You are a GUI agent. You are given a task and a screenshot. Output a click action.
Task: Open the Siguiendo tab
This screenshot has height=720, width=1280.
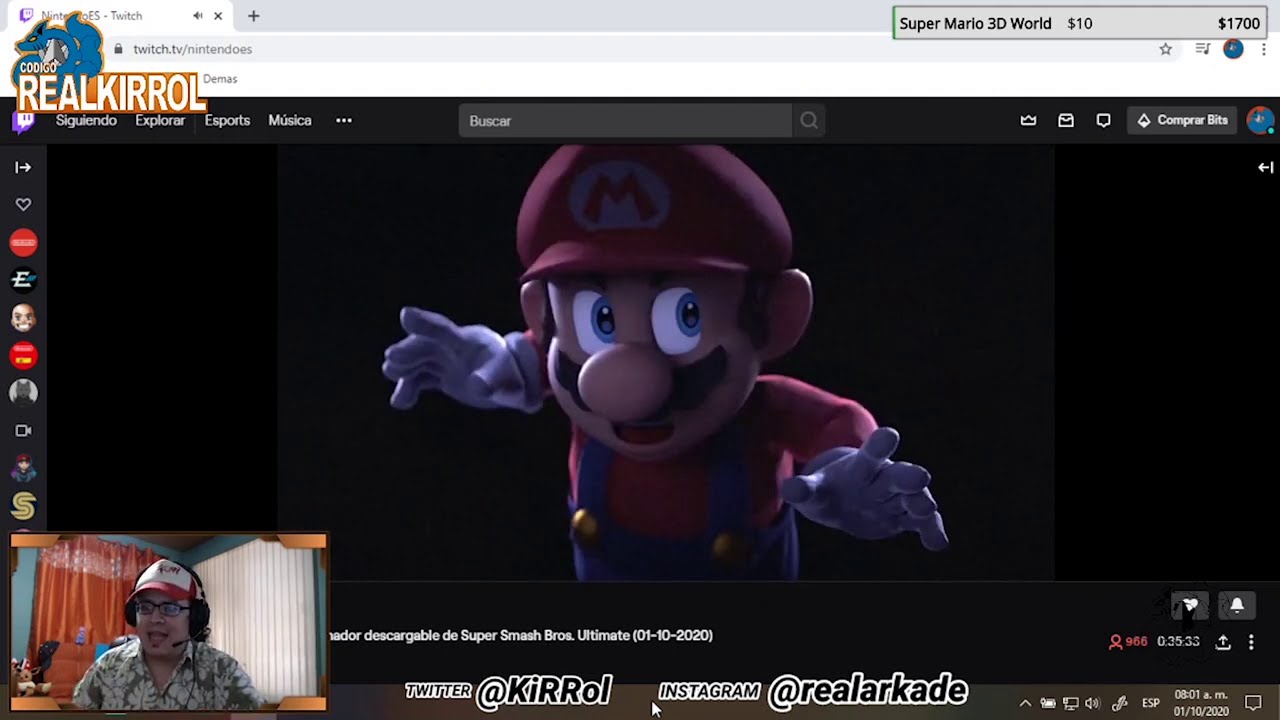(x=86, y=120)
